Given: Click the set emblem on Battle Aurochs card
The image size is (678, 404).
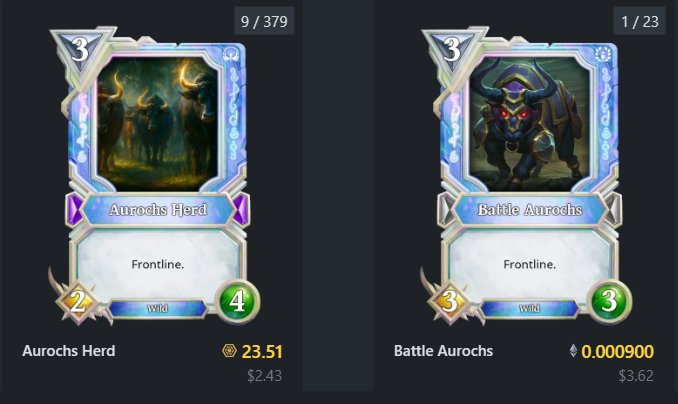Looking at the screenshot, I should [x=601, y=54].
